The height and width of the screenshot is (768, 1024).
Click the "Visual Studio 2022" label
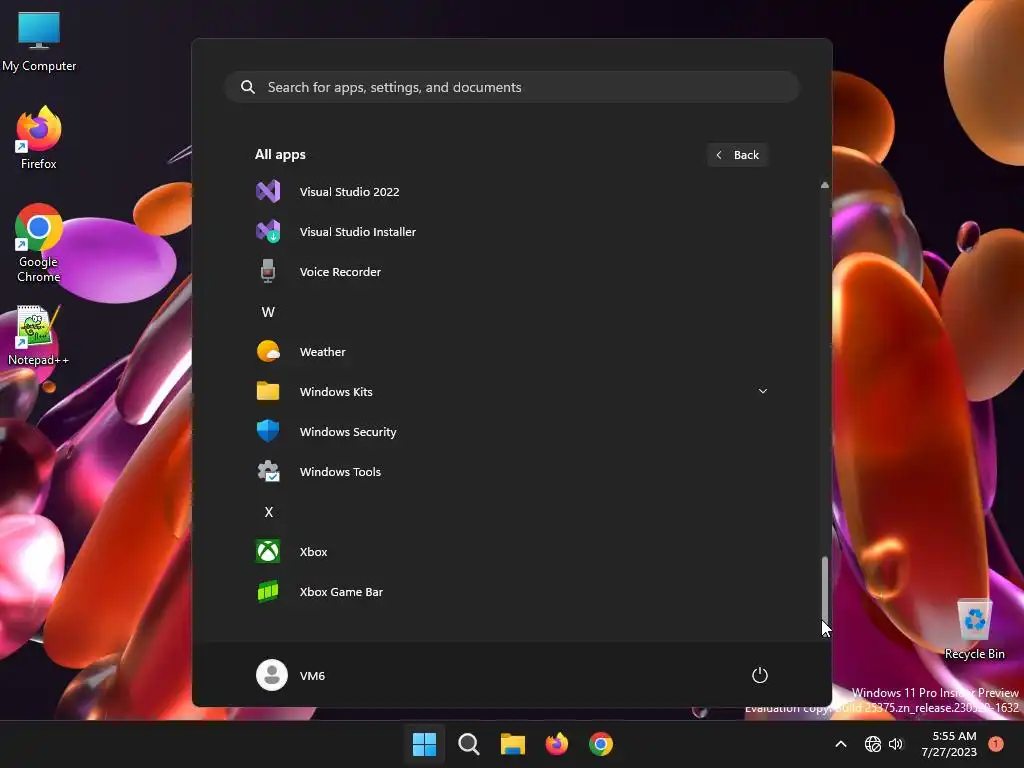click(349, 191)
